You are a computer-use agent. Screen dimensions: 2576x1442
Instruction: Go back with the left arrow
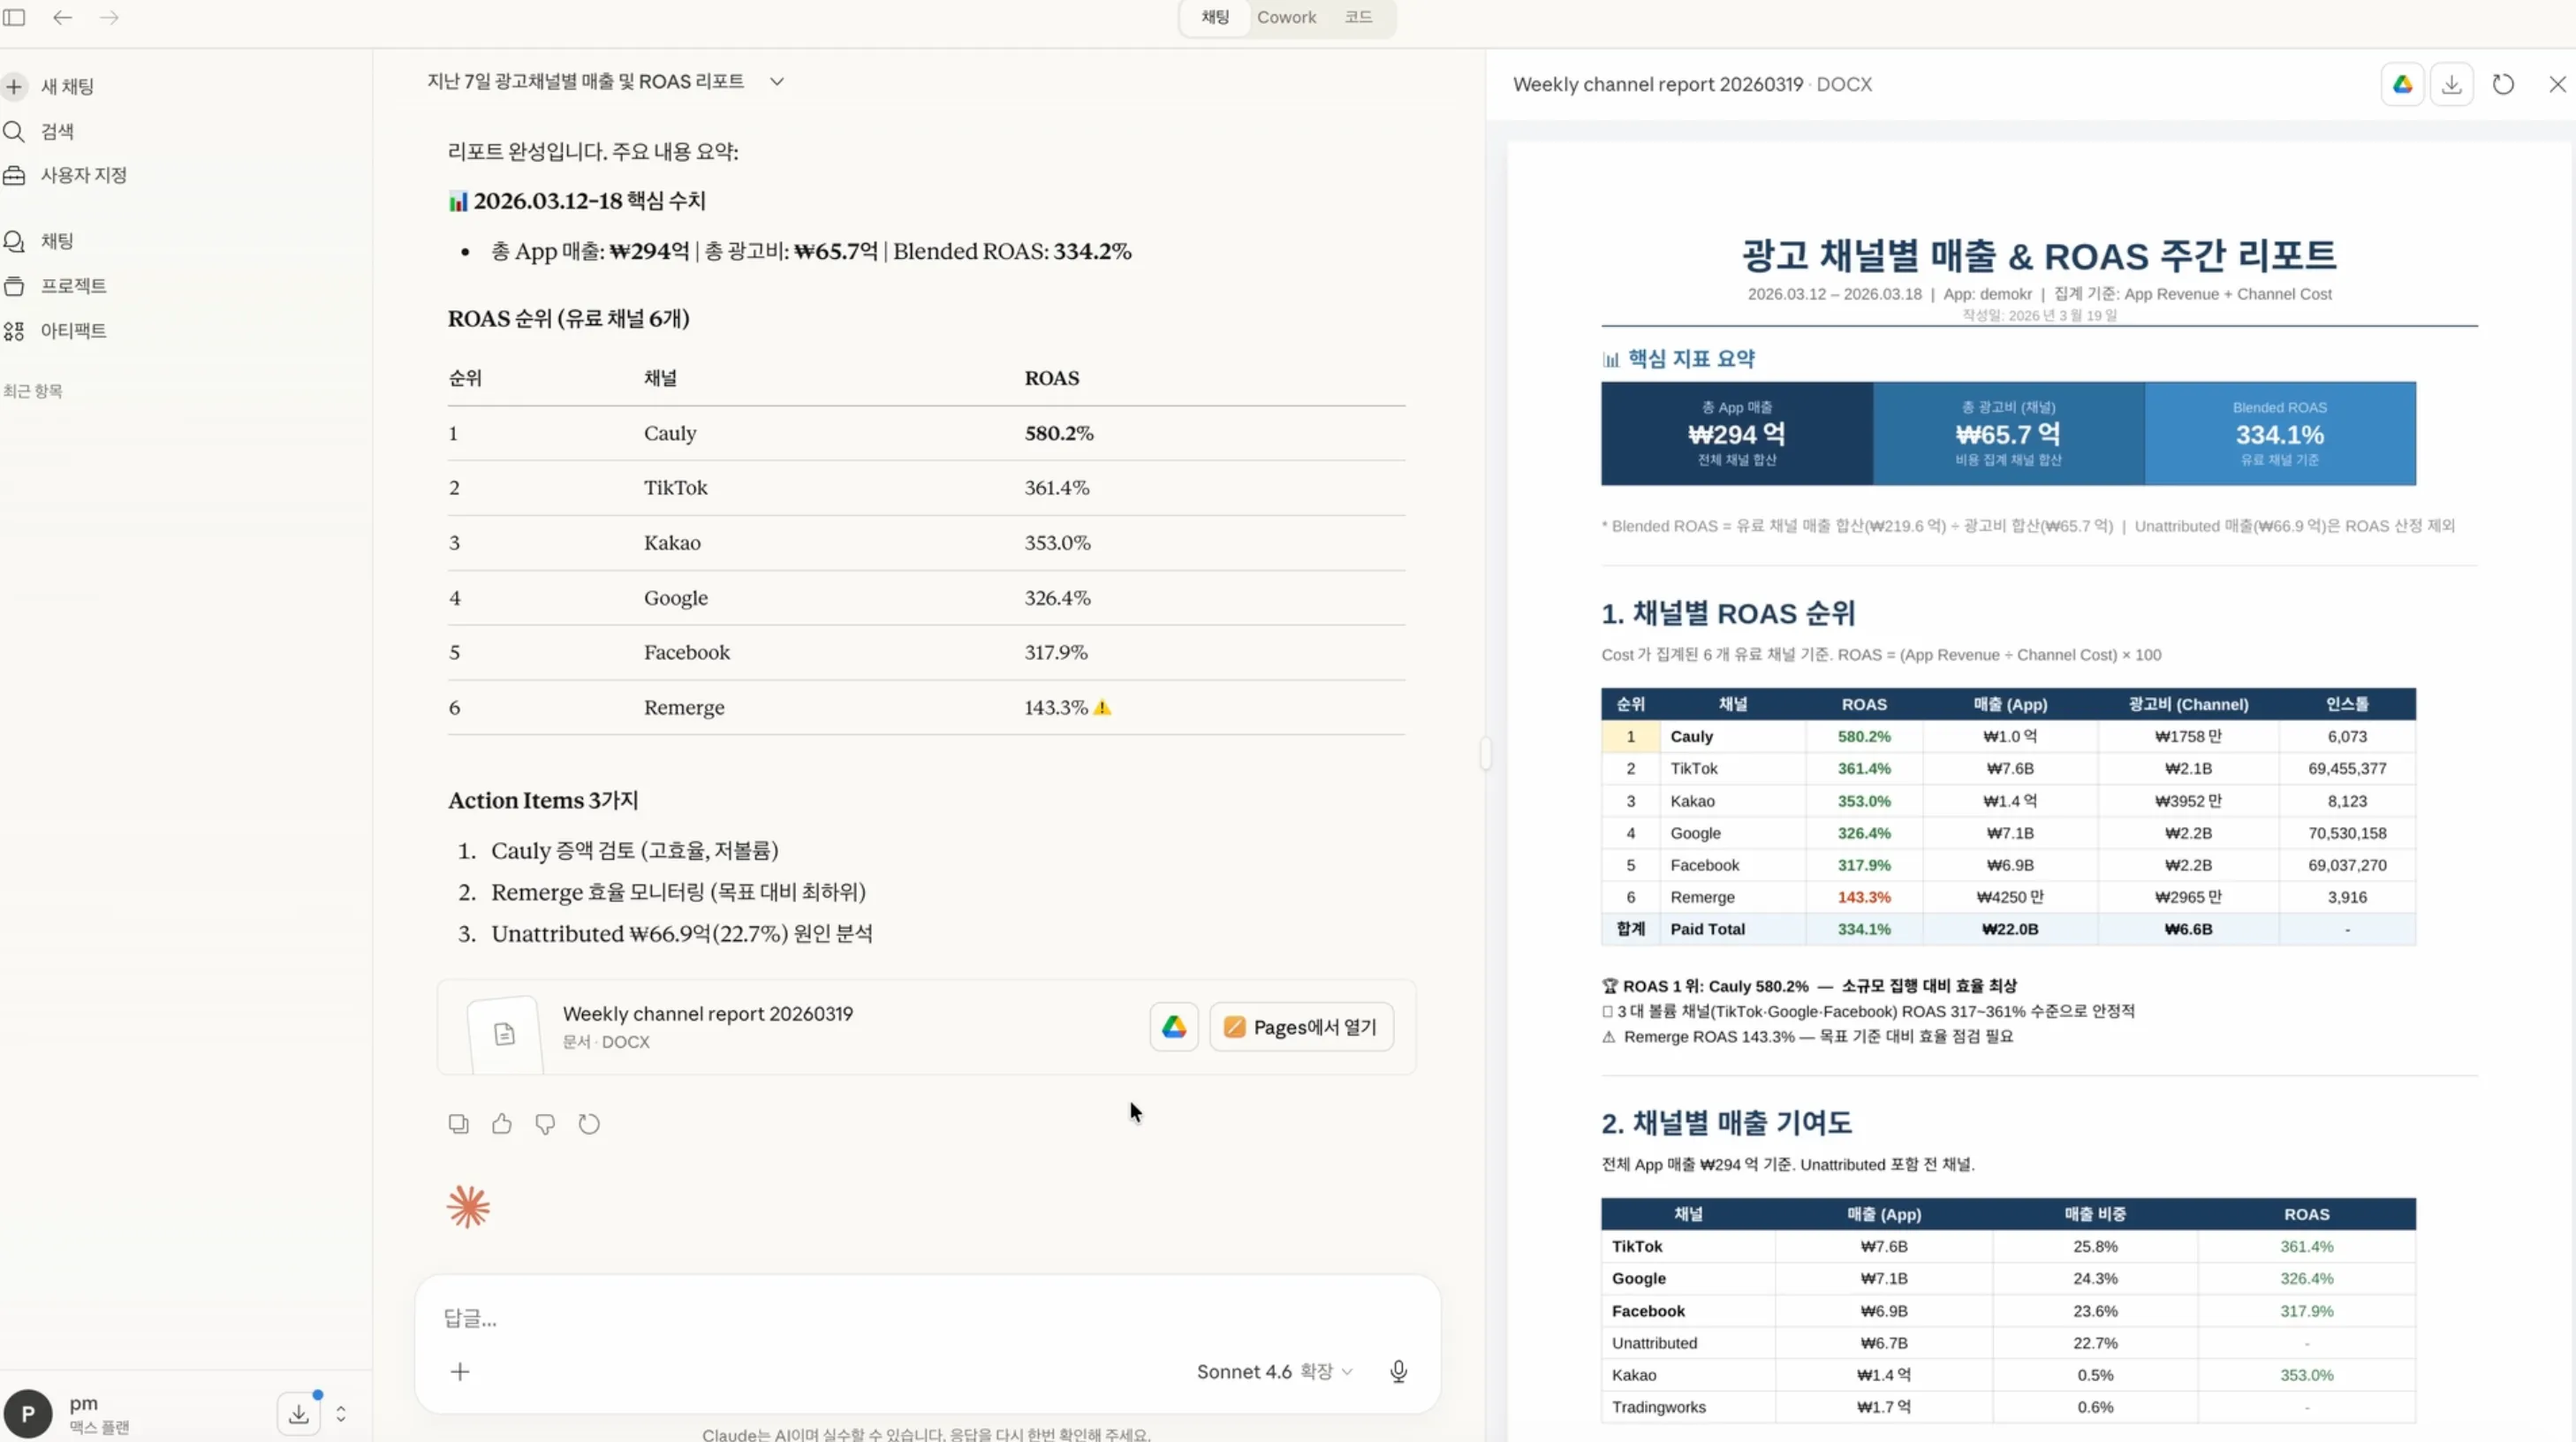[62, 17]
